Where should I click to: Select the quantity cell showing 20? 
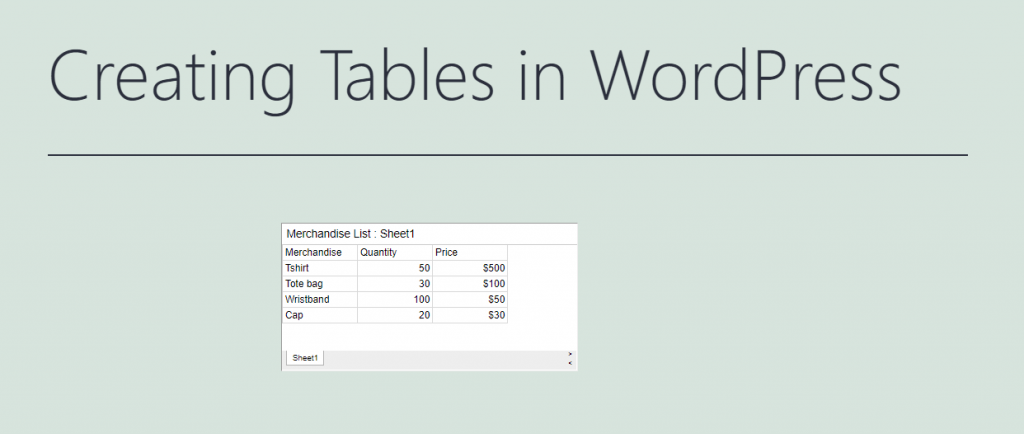click(395, 315)
